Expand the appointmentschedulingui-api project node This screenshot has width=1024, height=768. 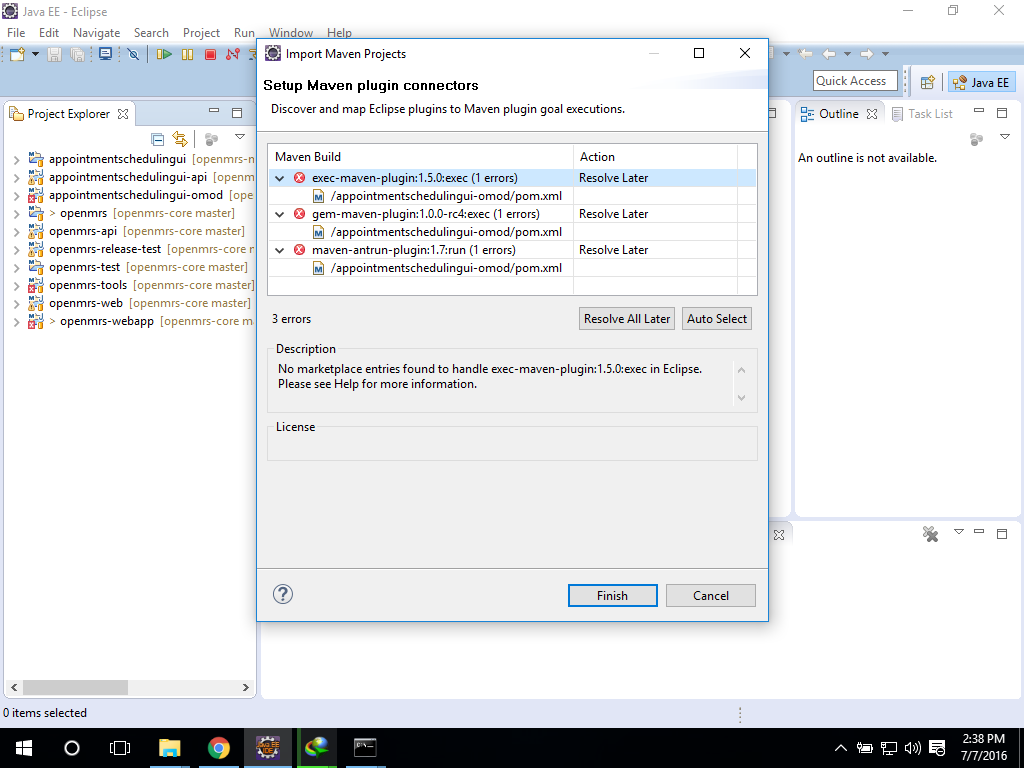click(16, 178)
